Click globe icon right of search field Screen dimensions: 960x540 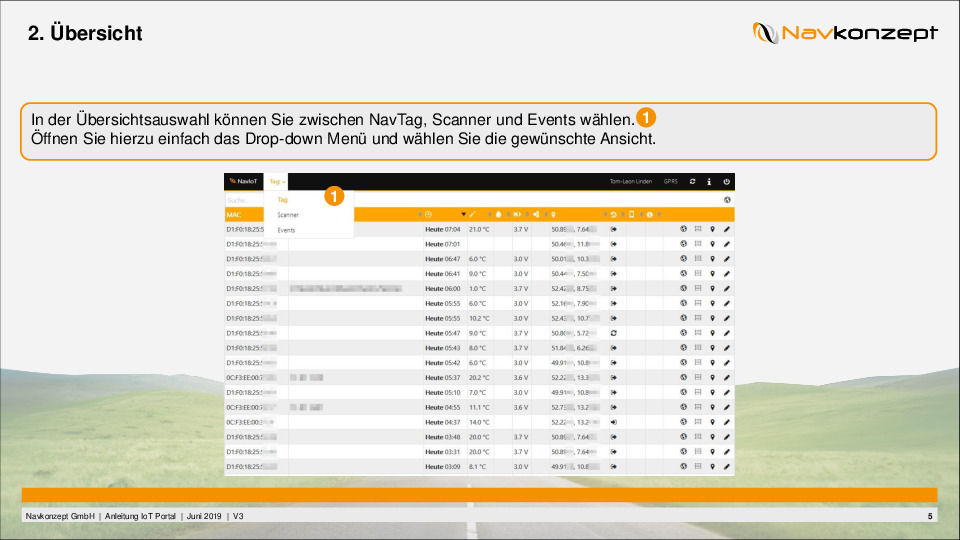pyautogui.click(x=727, y=200)
